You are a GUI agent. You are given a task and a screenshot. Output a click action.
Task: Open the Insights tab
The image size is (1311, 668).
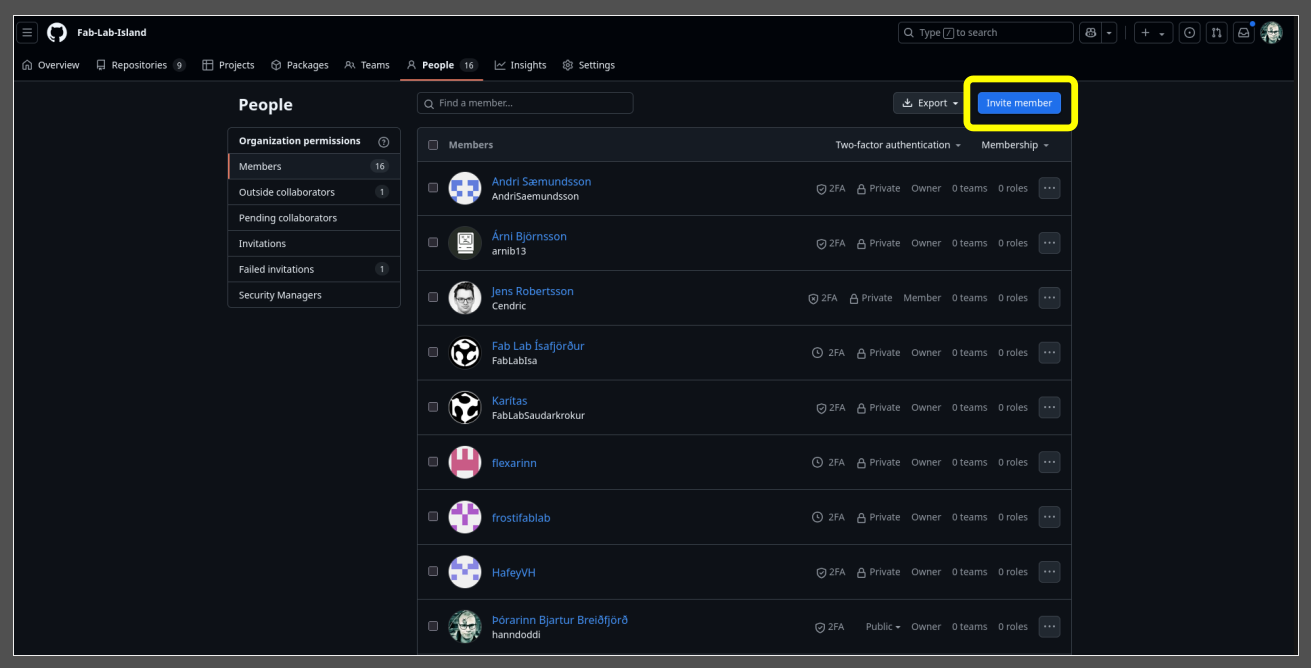(520, 65)
